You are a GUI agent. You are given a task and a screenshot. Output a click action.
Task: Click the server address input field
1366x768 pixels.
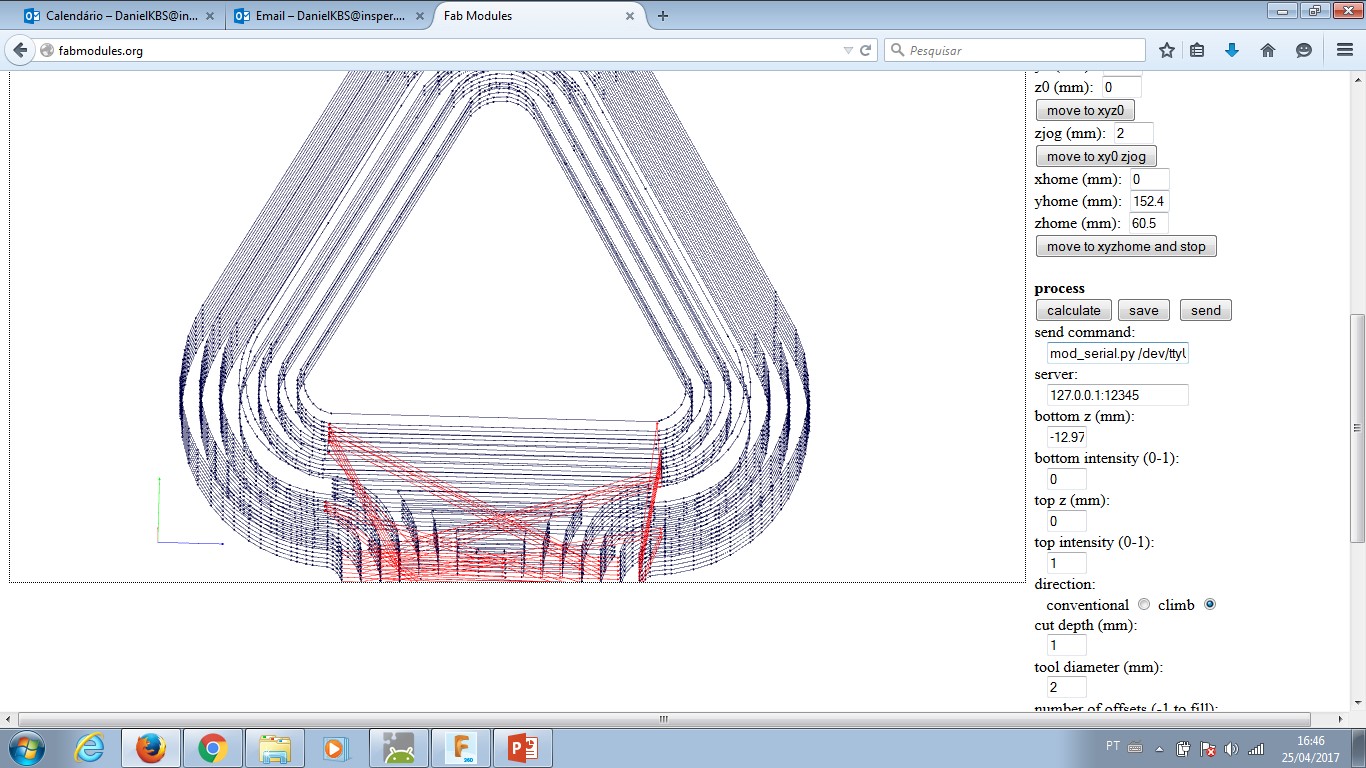coord(1117,395)
